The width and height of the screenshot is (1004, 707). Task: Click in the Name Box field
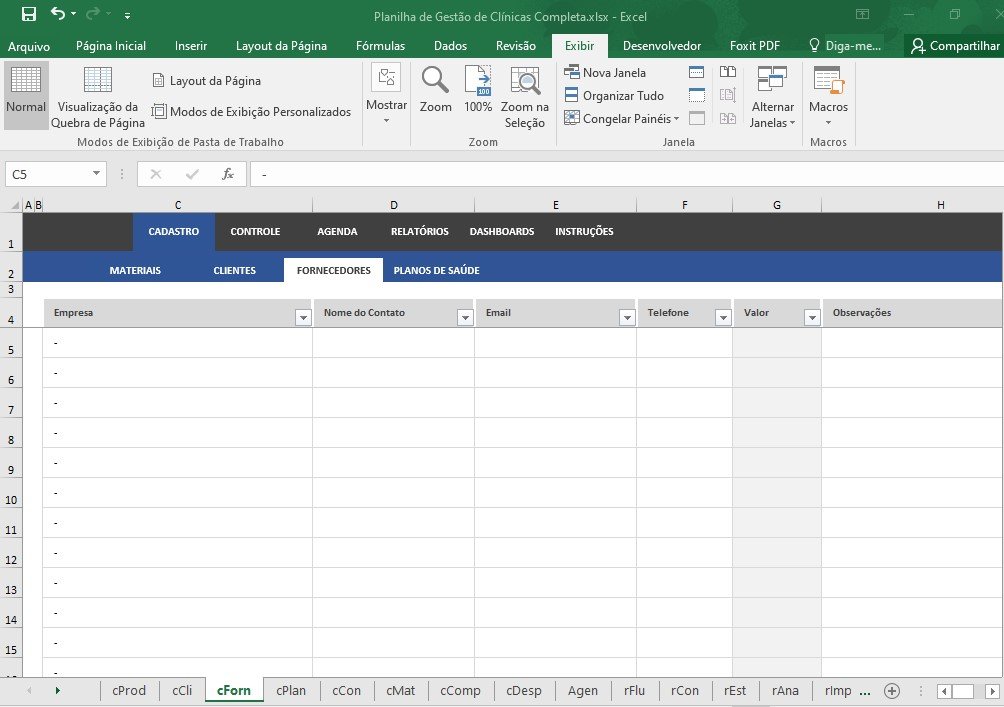[48, 174]
